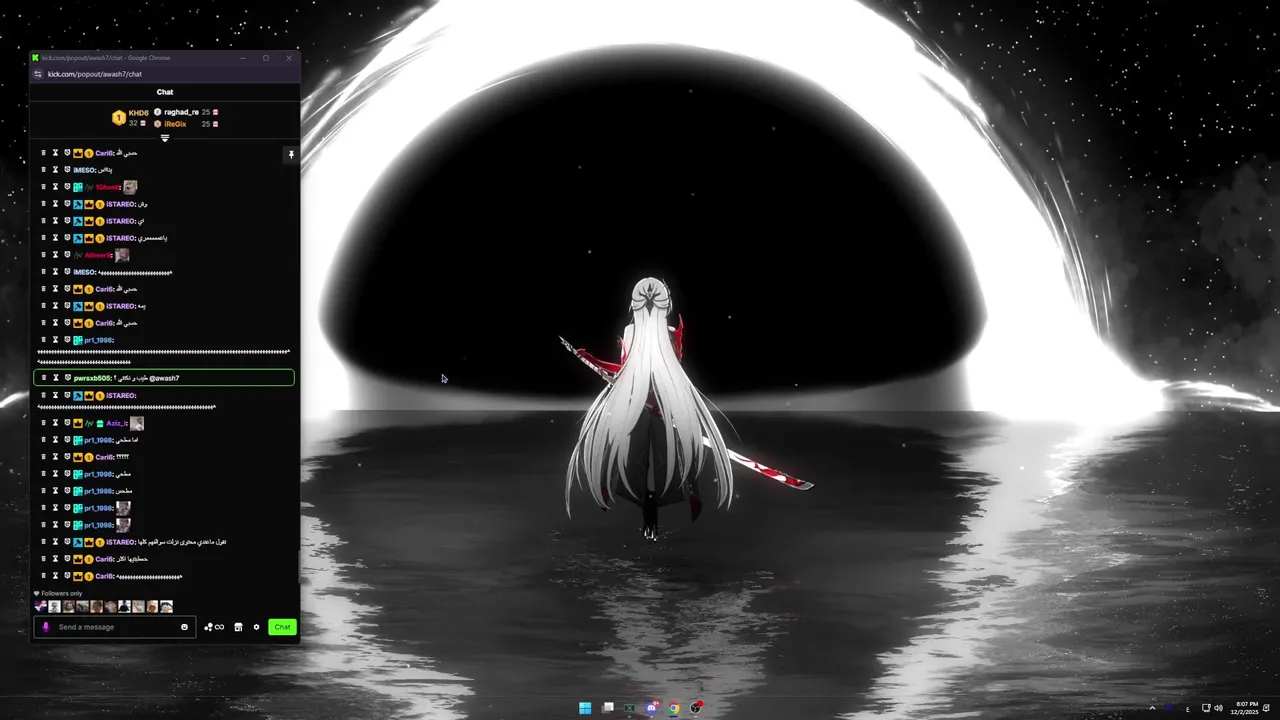The width and height of the screenshot is (1280, 720).
Task: Open Discord from the taskbar
Action: pyautogui.click(x=652, y=708)
